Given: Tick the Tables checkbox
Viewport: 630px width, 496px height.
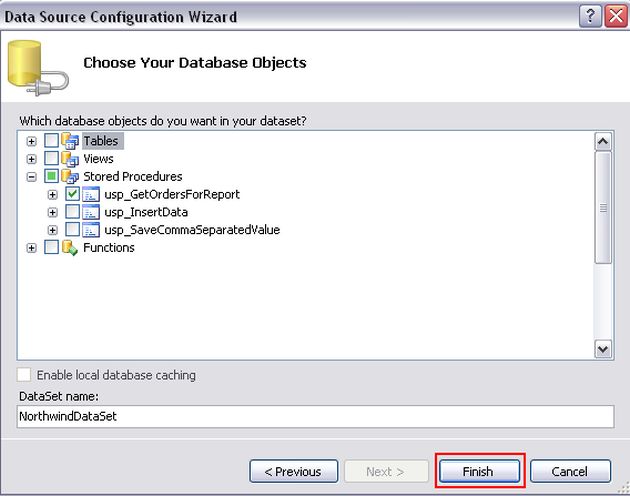Looking at the screenshot, I should tap(52, 141).
